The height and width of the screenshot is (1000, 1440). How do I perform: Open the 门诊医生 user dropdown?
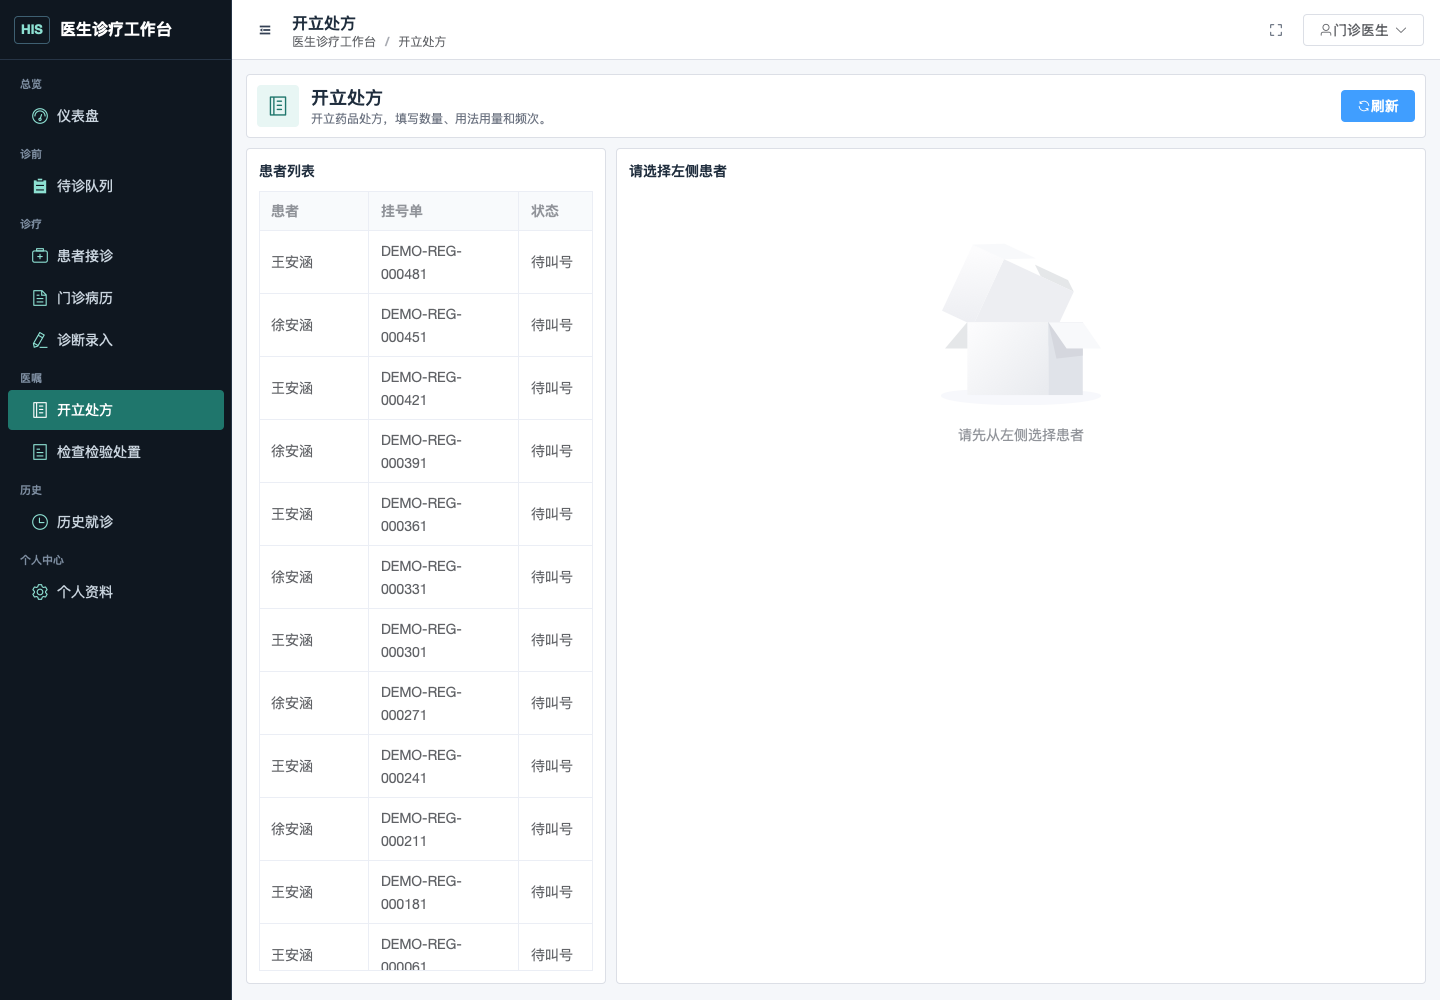tap(1363, 30)
